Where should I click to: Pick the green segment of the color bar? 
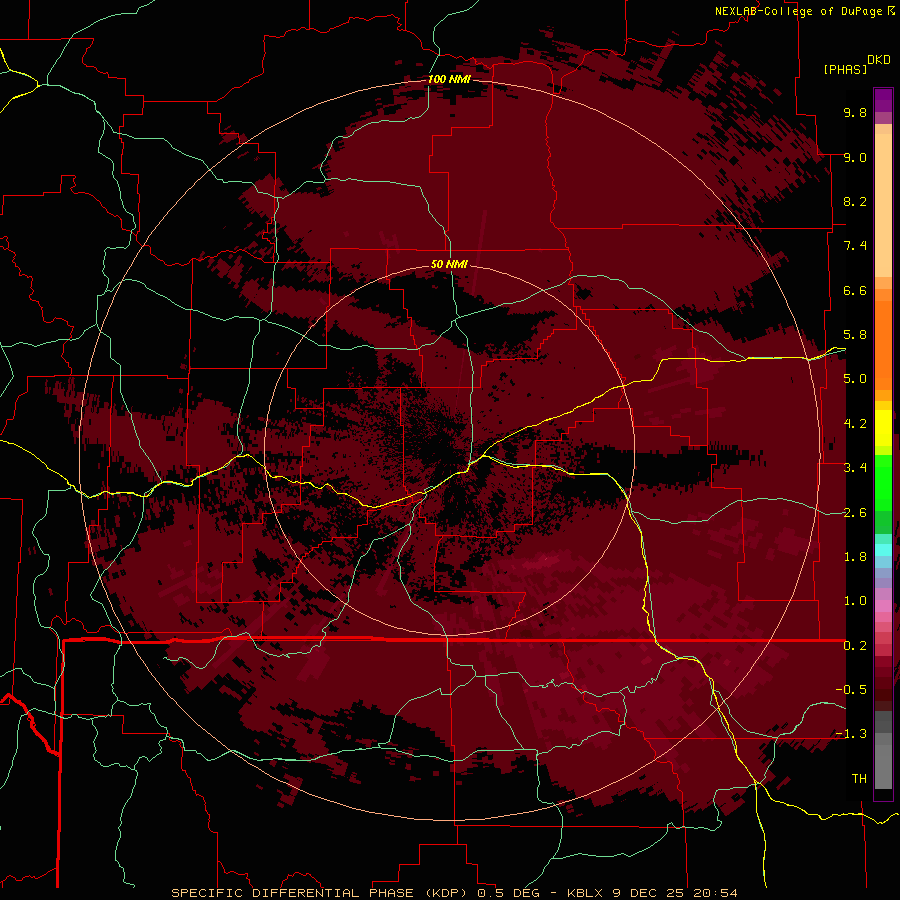tap(883, 482)
